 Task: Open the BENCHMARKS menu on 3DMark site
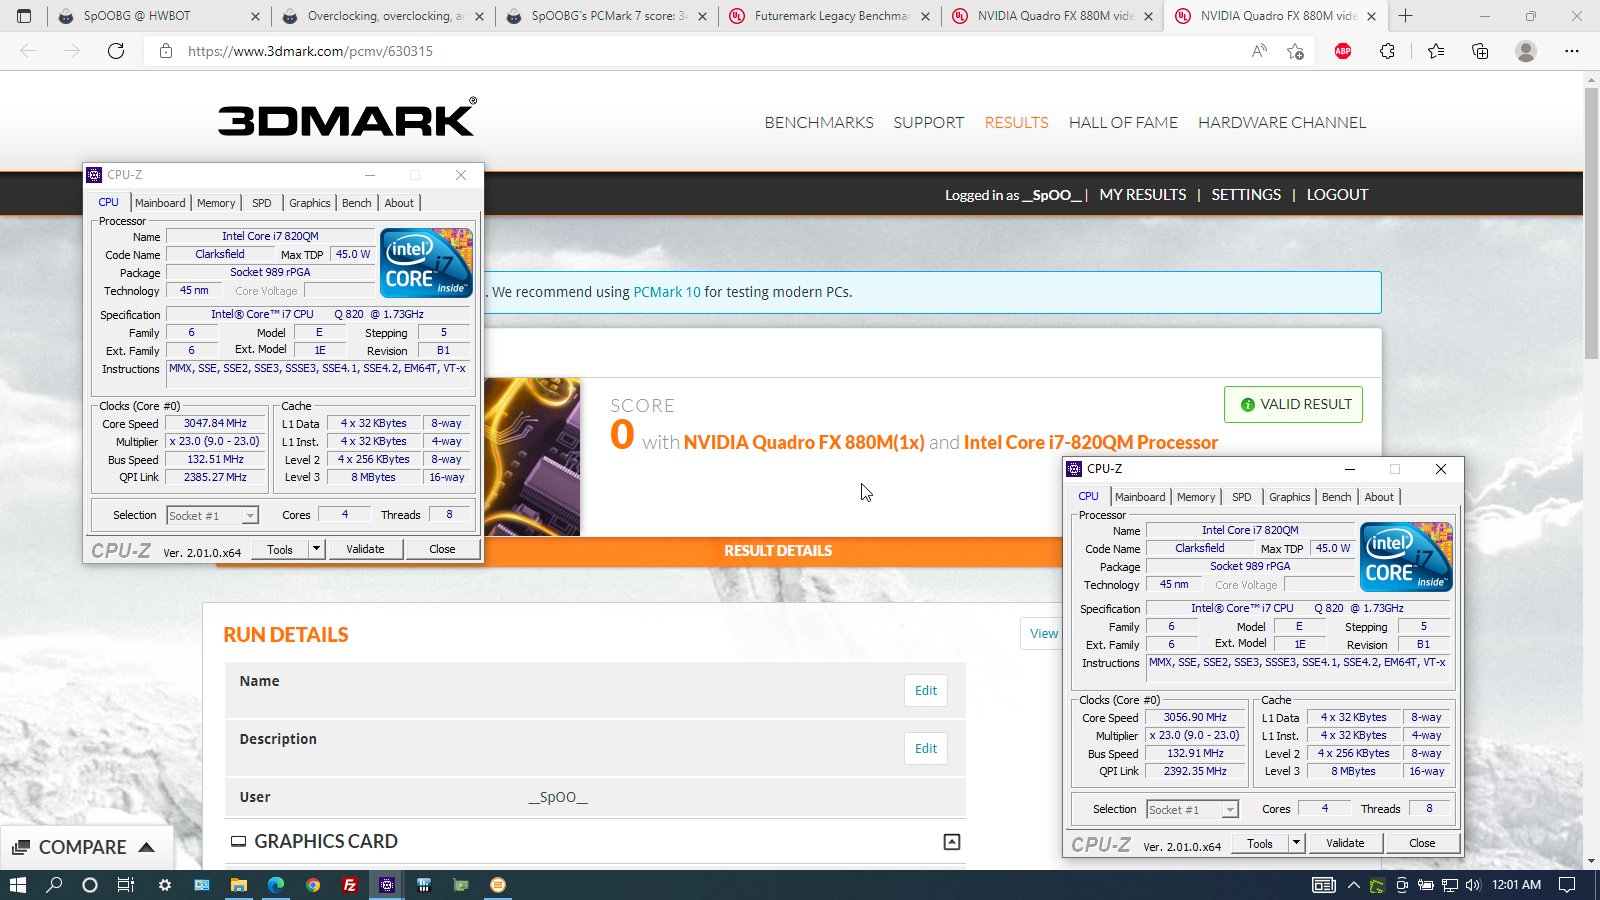[x=819, y=122]
